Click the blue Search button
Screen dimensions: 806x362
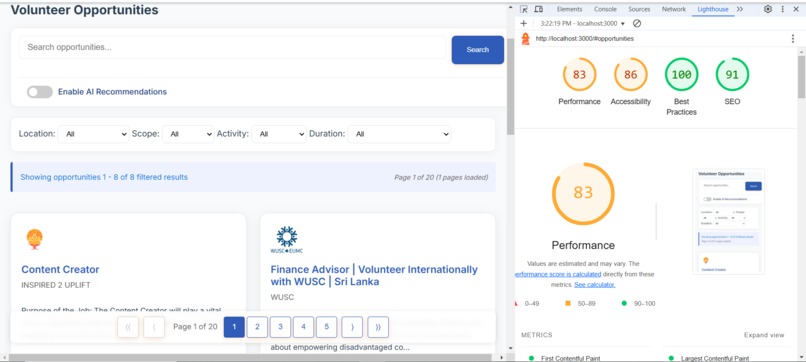click(x=478, y=50)
